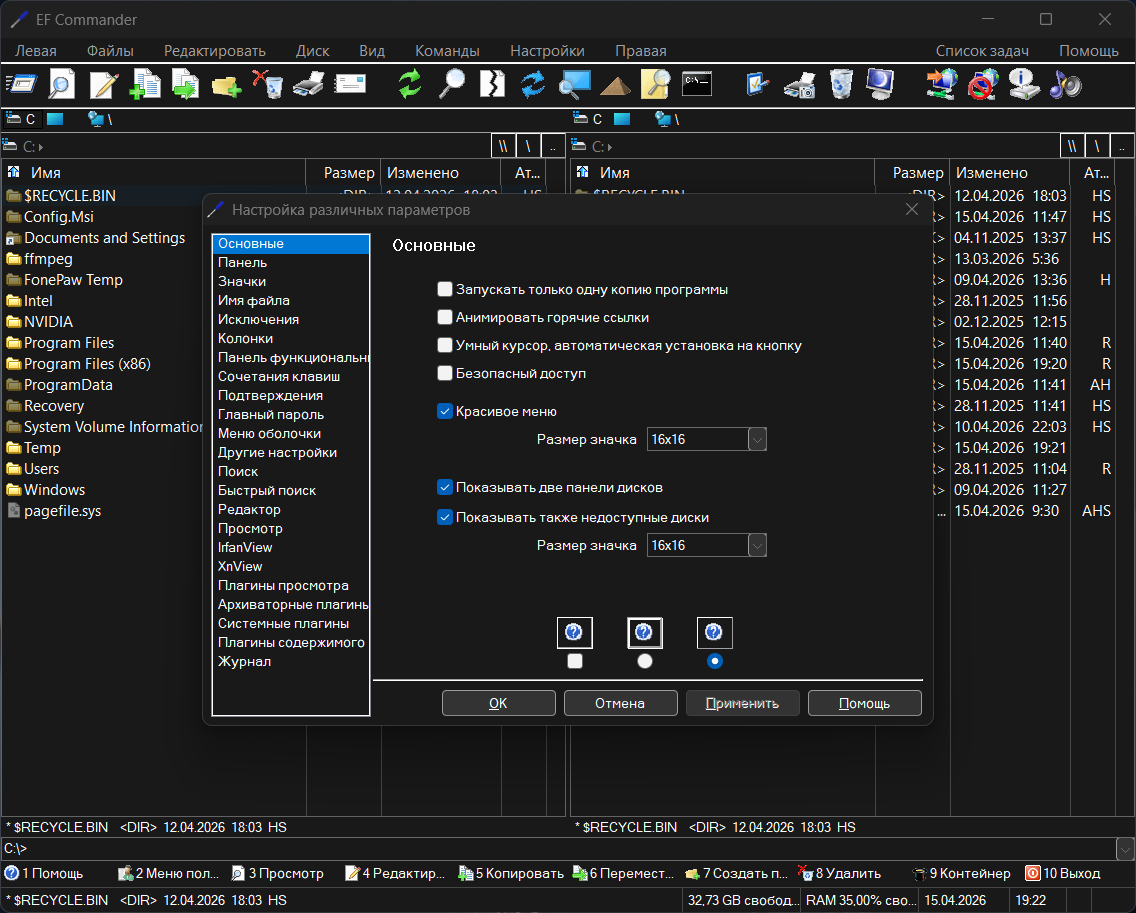Select the middle unselected radio button
Screen dimensions: 1136x913
tap(645, 661)
